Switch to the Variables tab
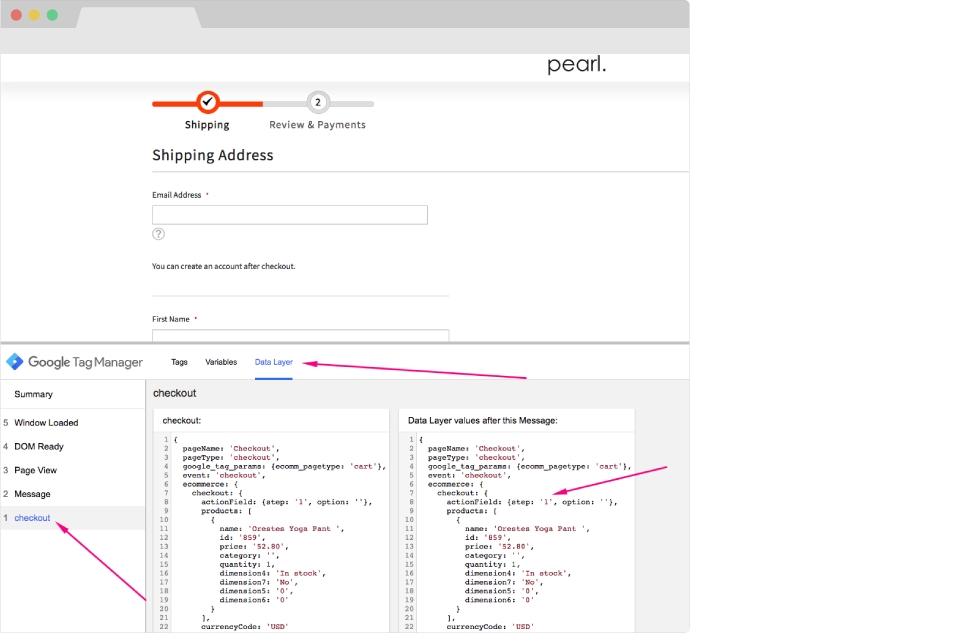 pyautogui.click(x=221, y=362)
